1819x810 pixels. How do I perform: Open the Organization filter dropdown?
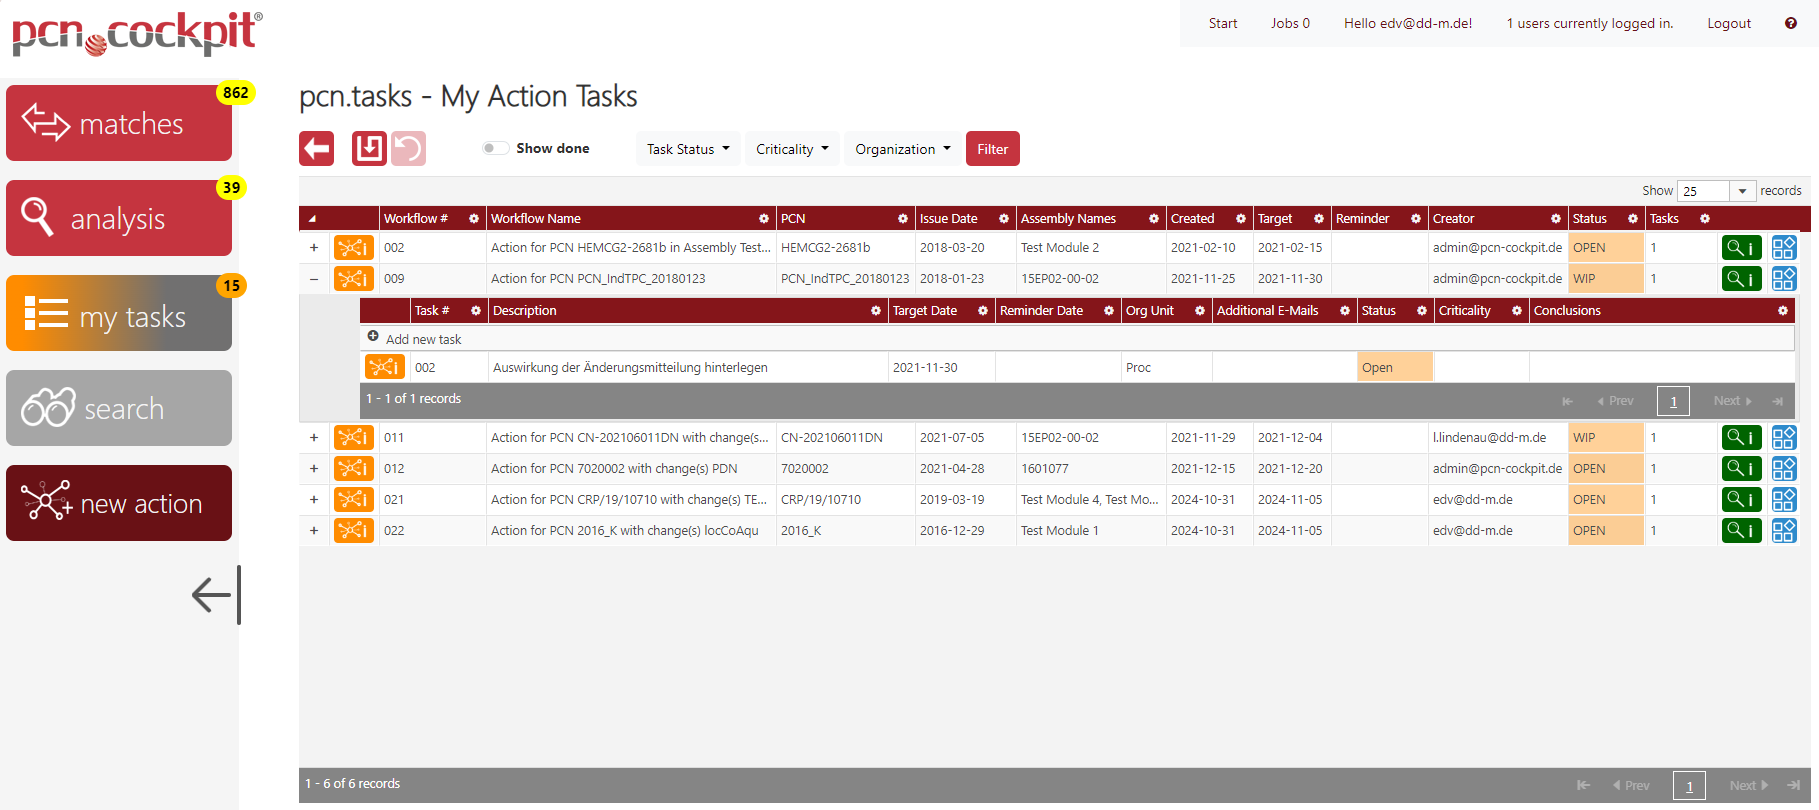point(902,149)
